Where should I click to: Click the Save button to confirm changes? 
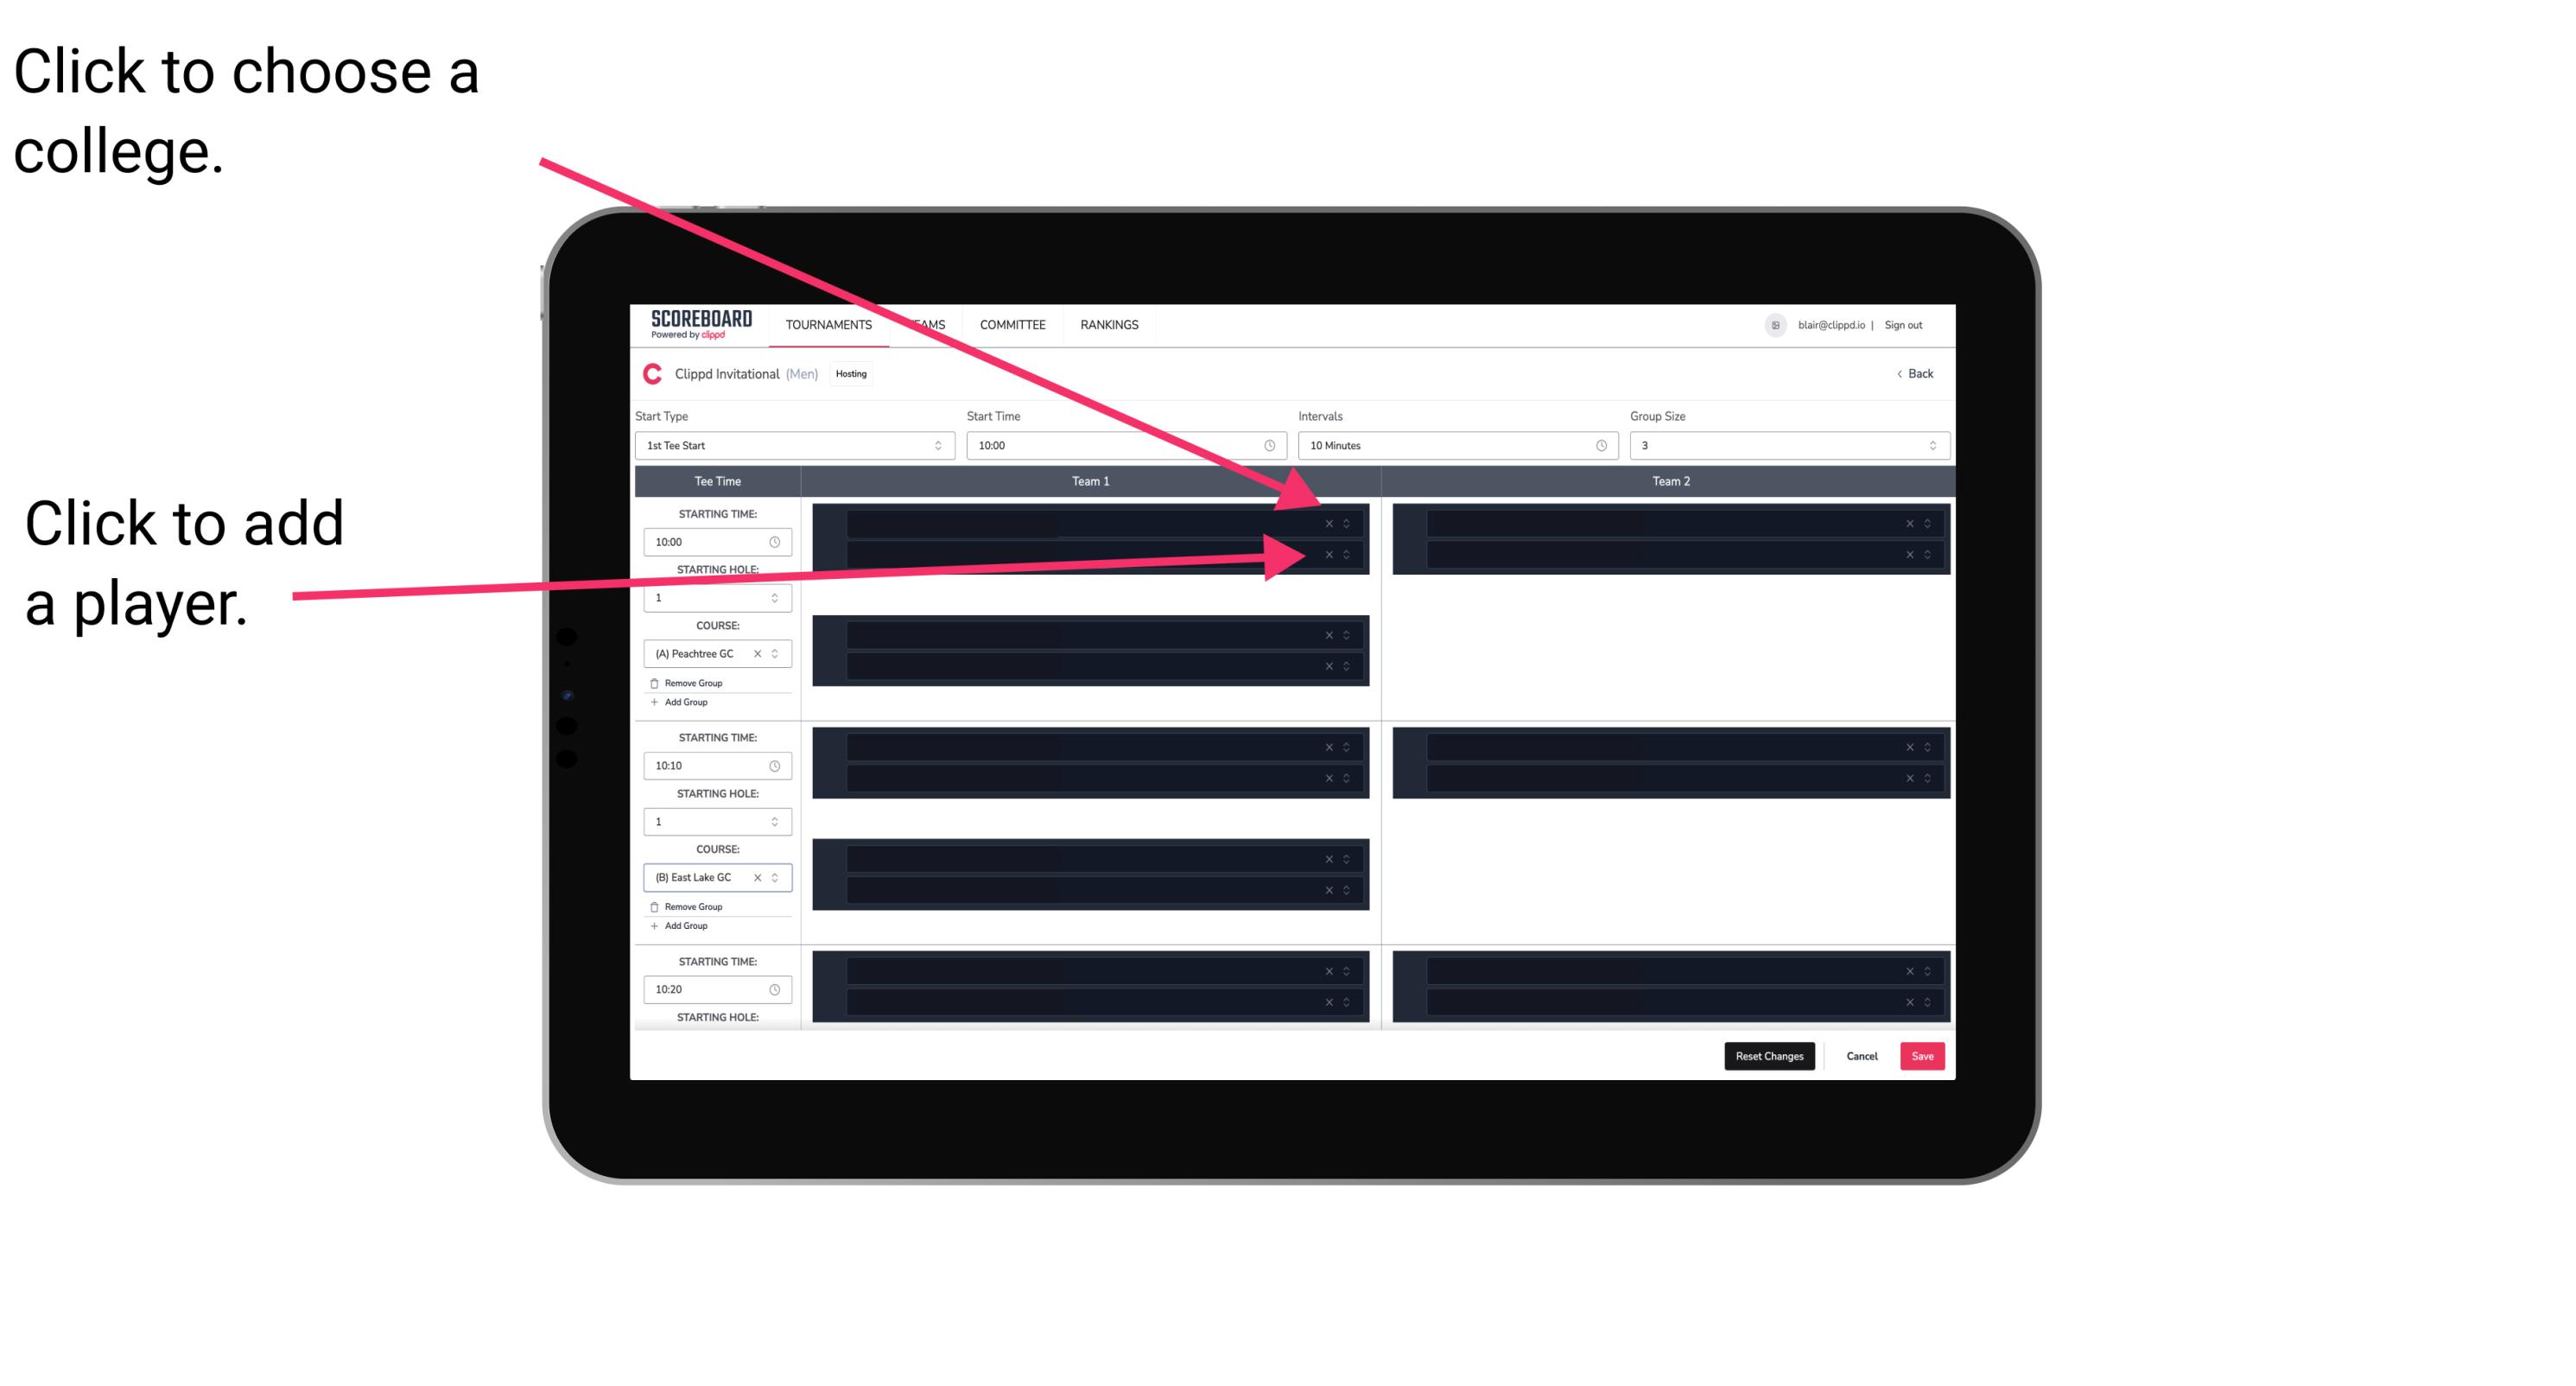1923,1055
